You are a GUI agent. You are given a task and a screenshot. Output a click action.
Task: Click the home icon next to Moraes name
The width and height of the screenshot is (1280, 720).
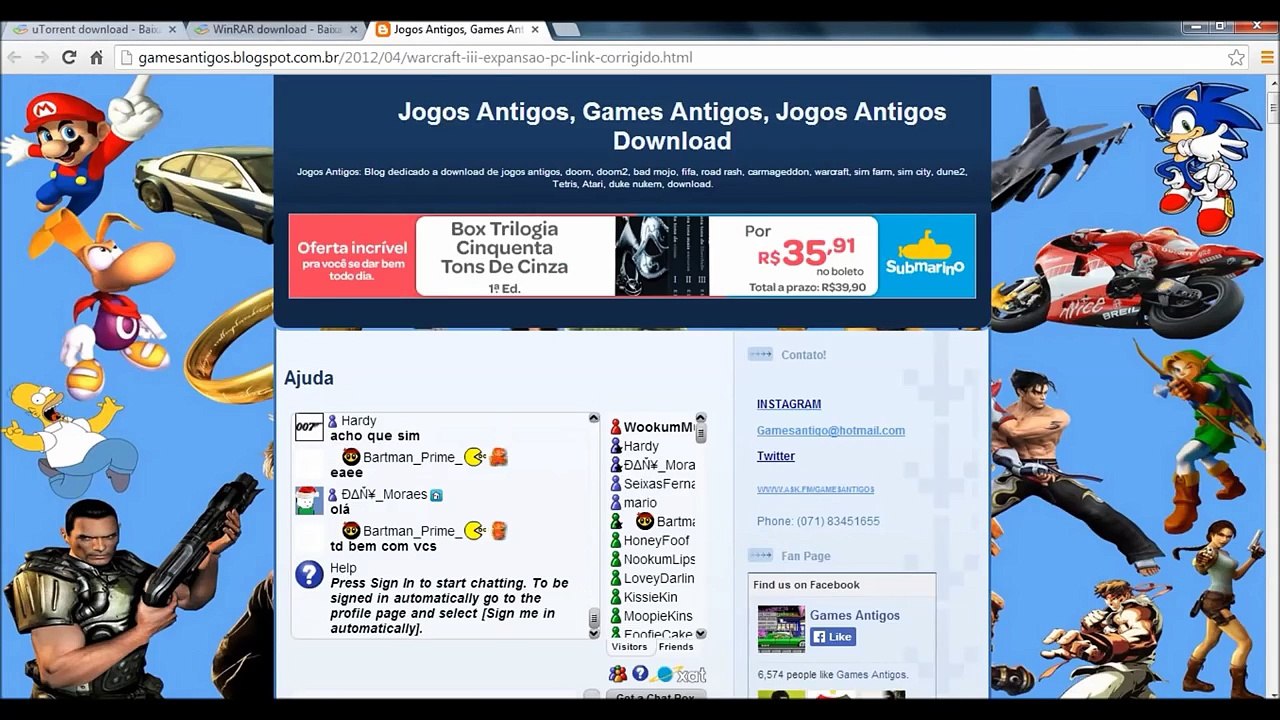(x=436, y=495)
